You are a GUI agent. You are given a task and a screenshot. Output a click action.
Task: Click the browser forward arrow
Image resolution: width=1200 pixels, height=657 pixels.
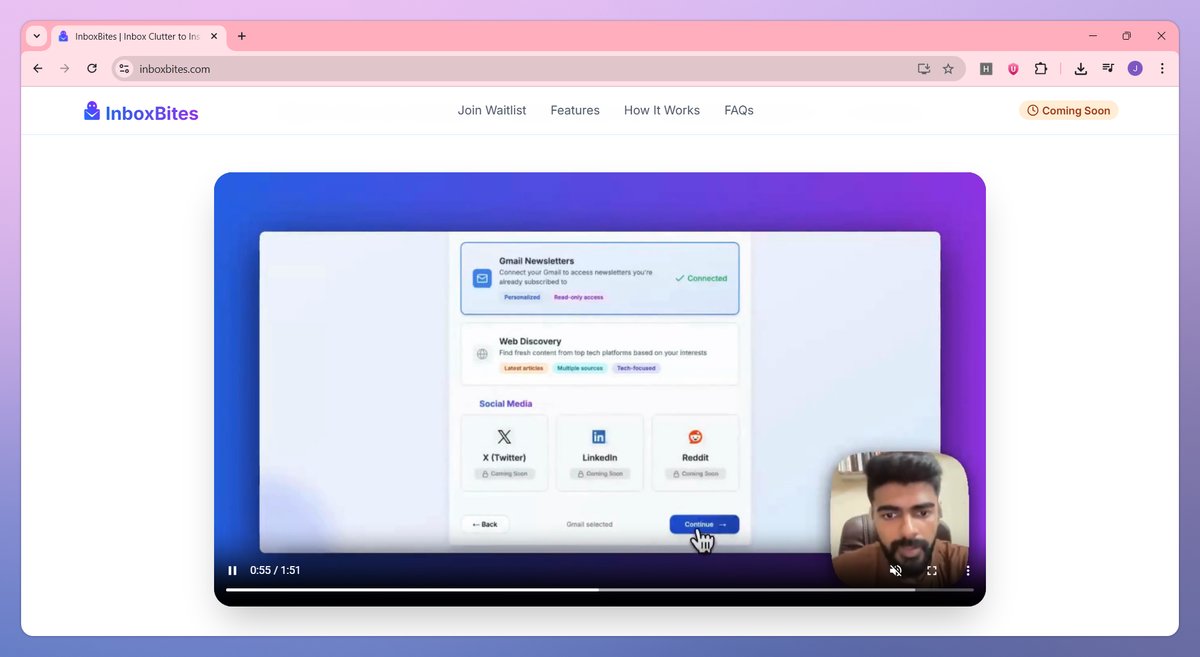pyautogui.click(x=65, y=69)
